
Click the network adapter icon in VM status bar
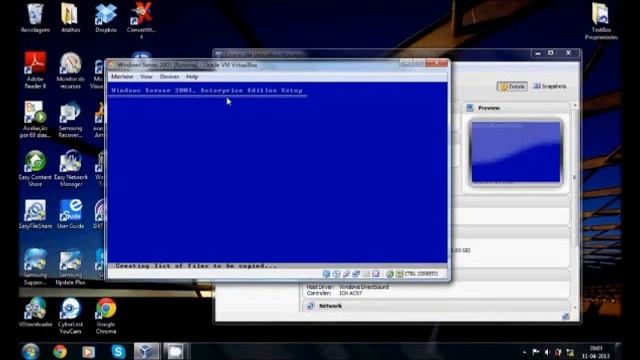(356, 274)
